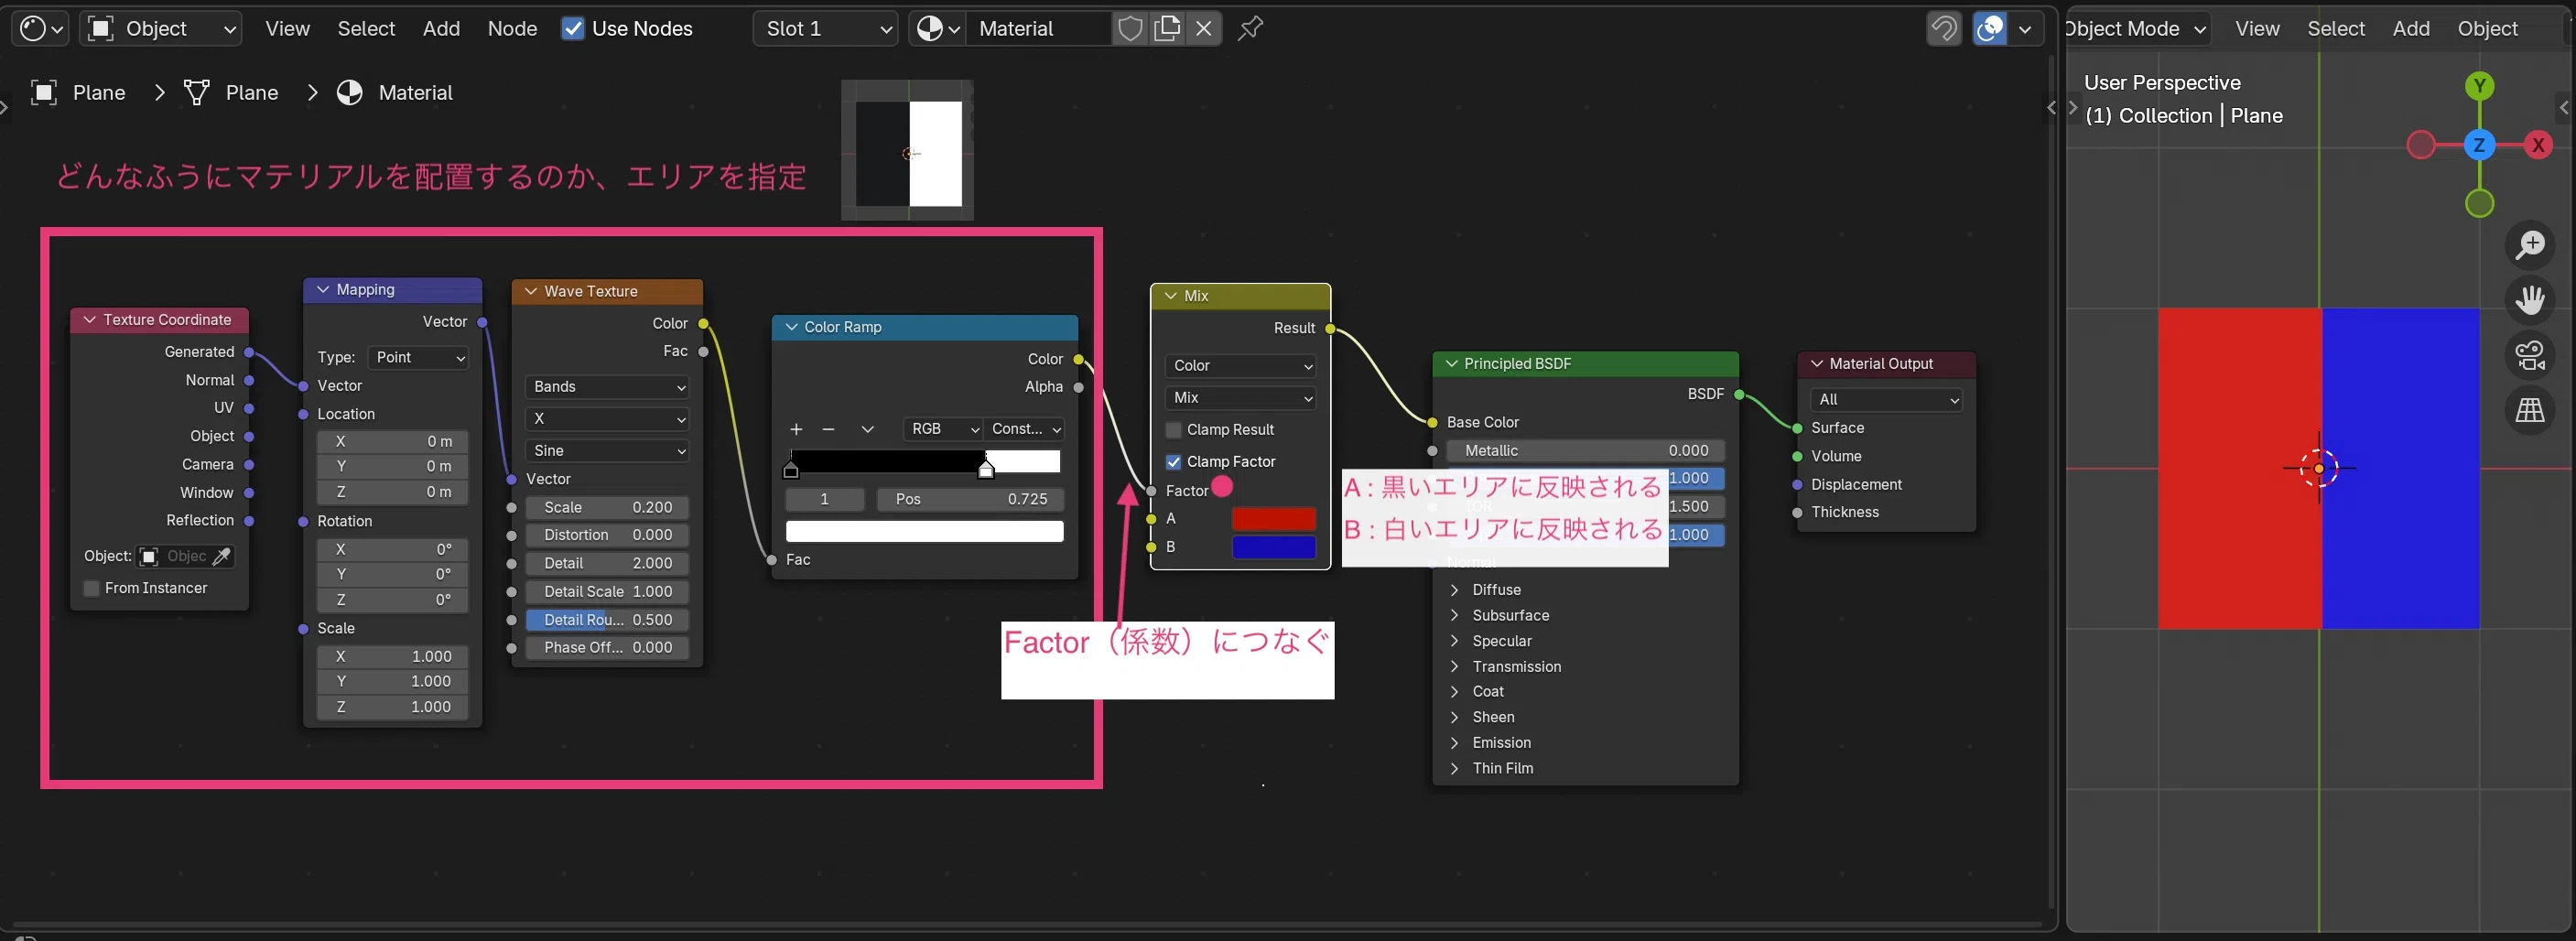Open the Add menu in node editor
Screen dimensions: 2576x941
pyautogui.click(x=441, y=28)
